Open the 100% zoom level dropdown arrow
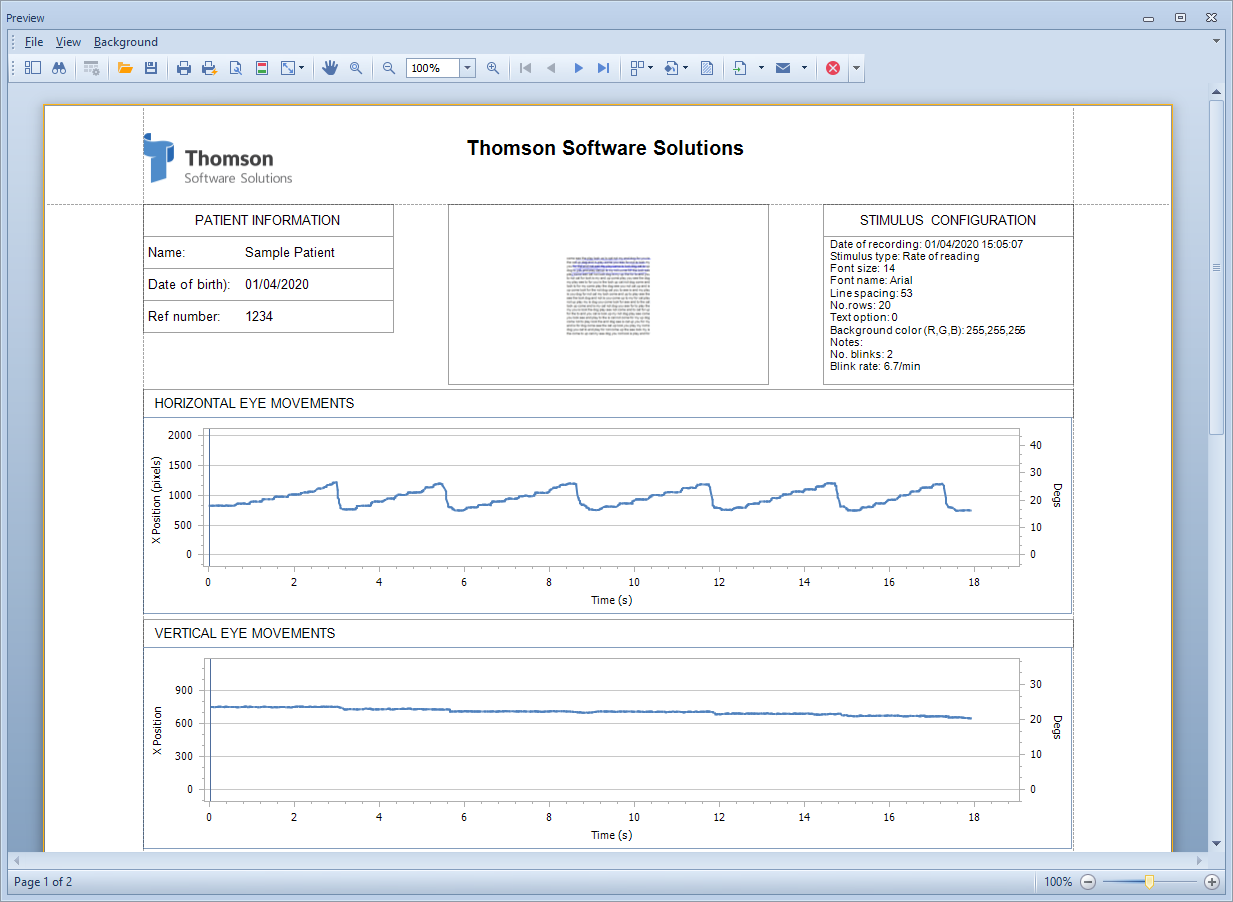 467,68
